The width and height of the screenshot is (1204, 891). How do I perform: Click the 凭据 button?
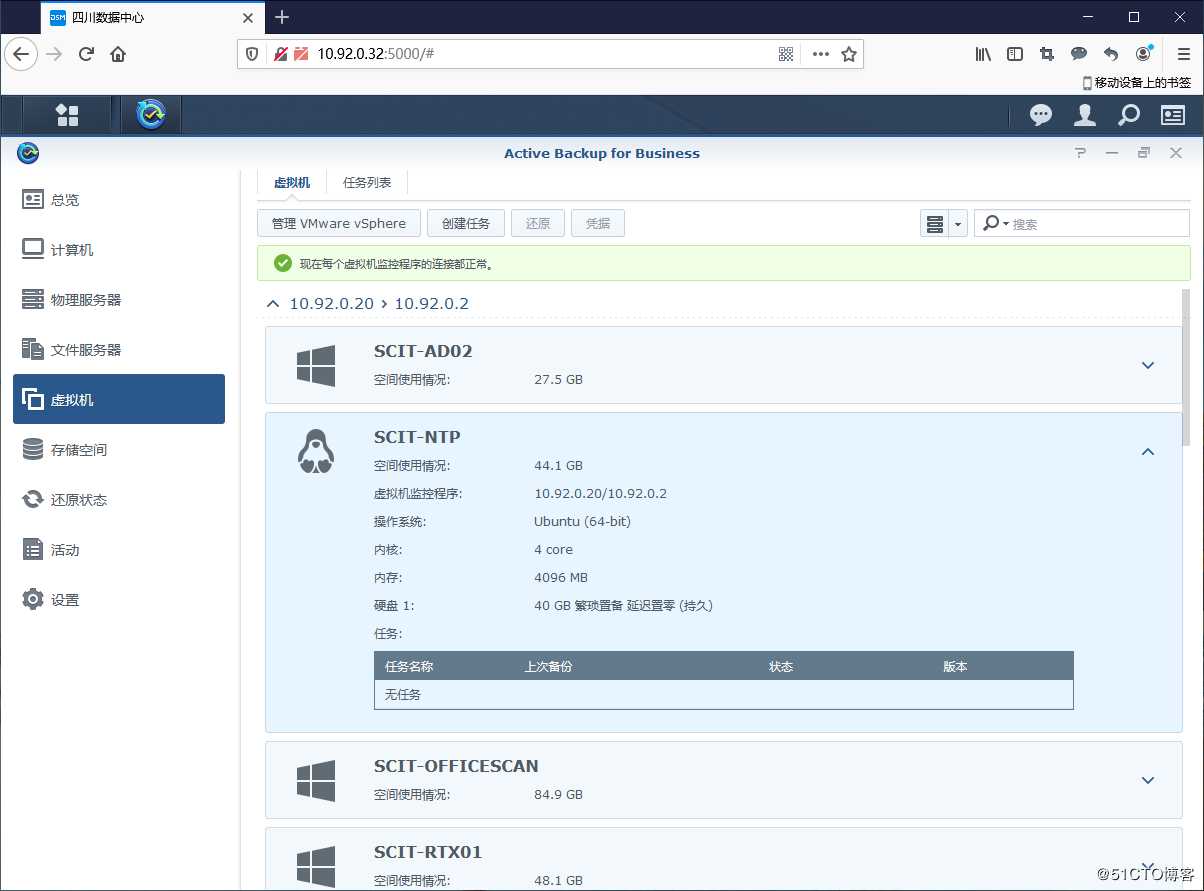(598, 223)
